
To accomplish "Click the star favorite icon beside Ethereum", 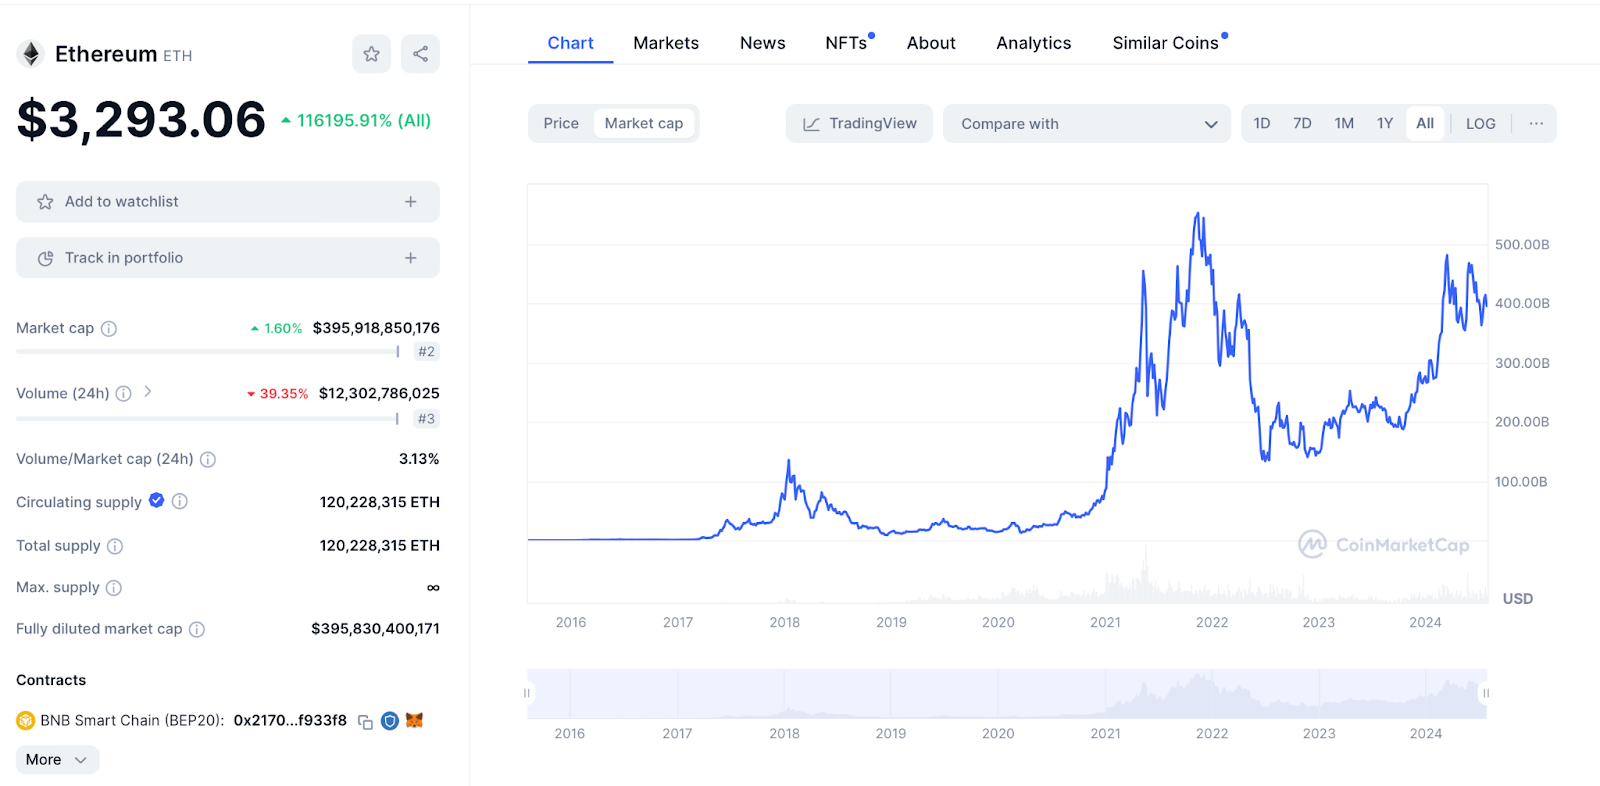I will pos(371,54).
